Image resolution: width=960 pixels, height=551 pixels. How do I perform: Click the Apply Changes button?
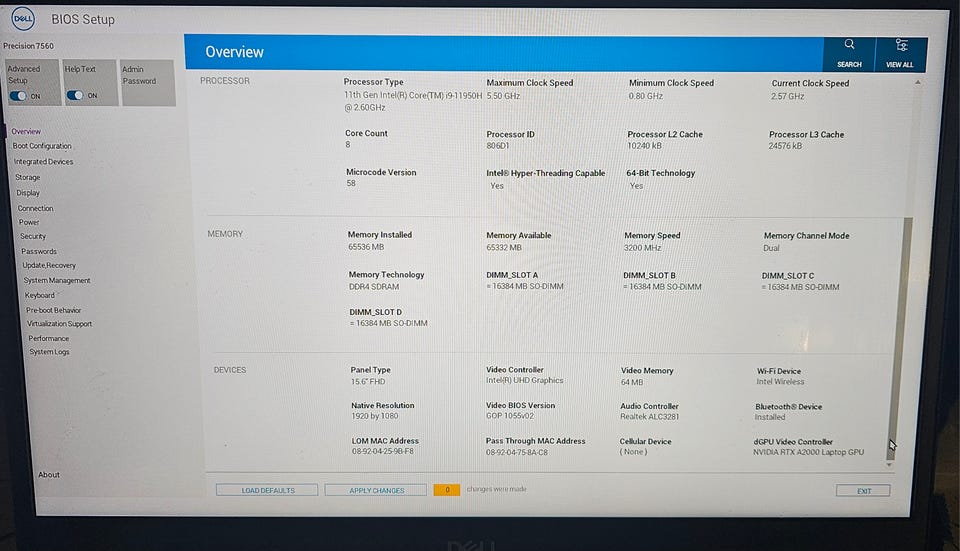(x=376, y=490)
